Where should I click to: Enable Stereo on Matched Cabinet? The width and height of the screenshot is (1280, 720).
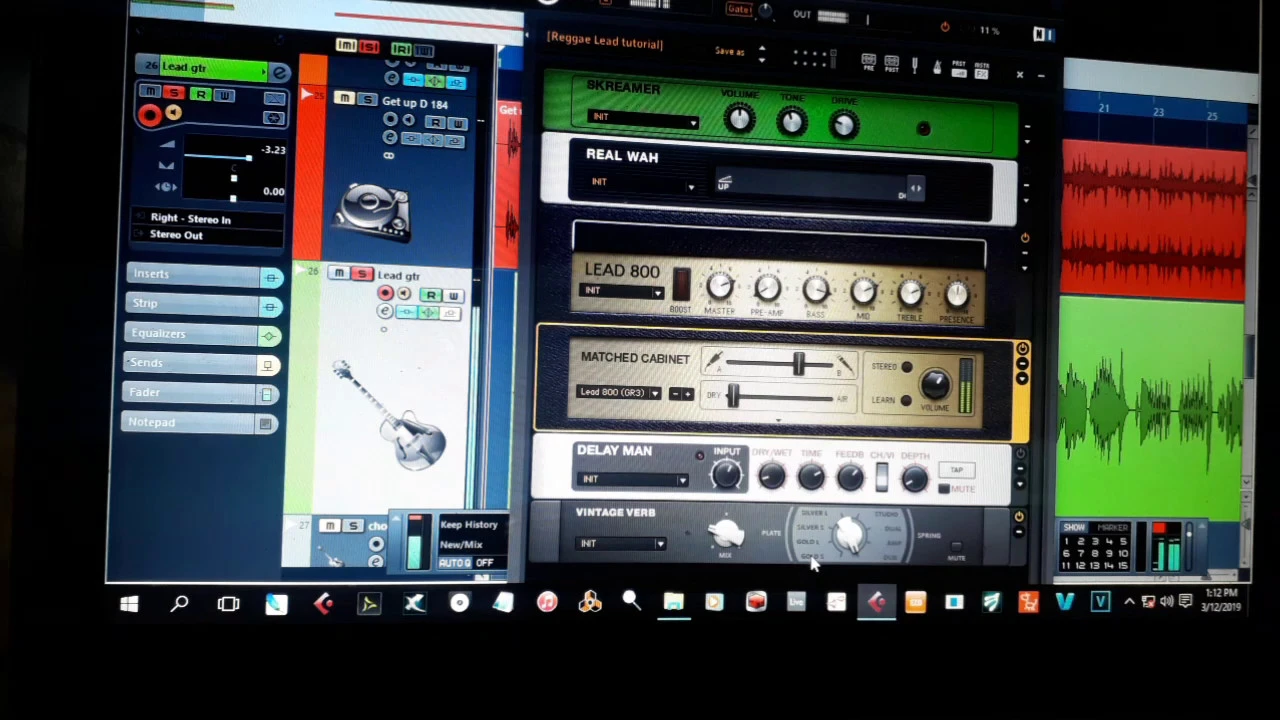click(x=906, y=367)
